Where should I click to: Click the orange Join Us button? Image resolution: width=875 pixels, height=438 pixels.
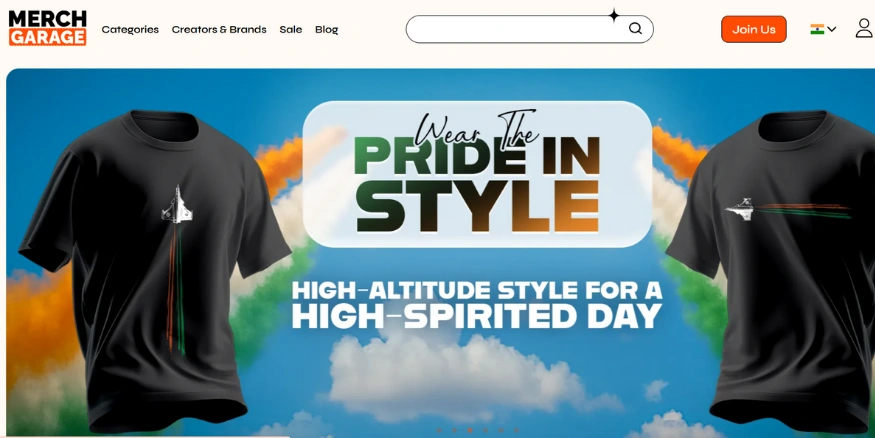tap(753, 29)
